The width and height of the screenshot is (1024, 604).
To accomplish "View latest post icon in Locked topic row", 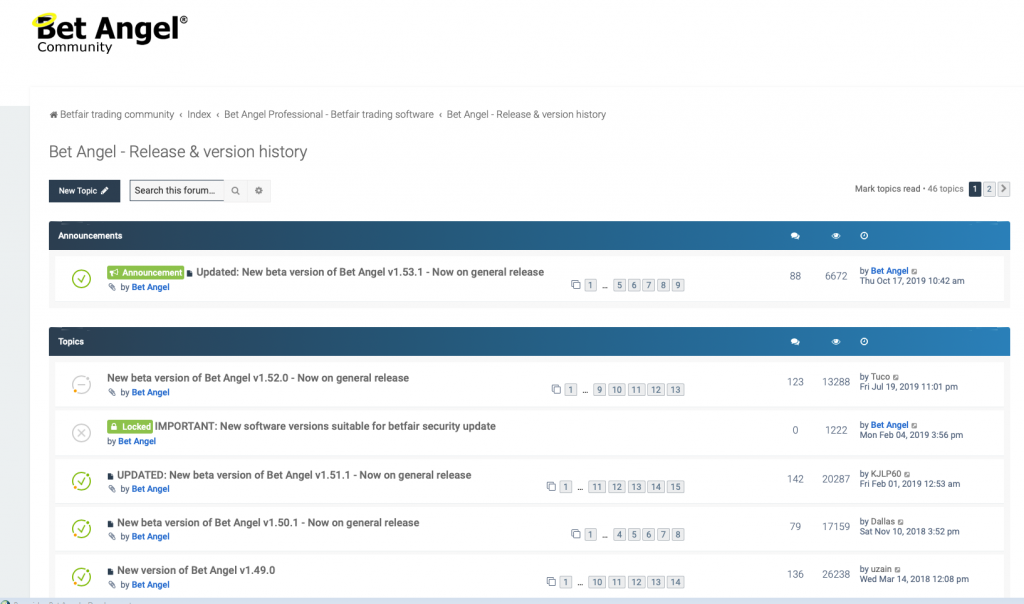I will click(914, 426).
